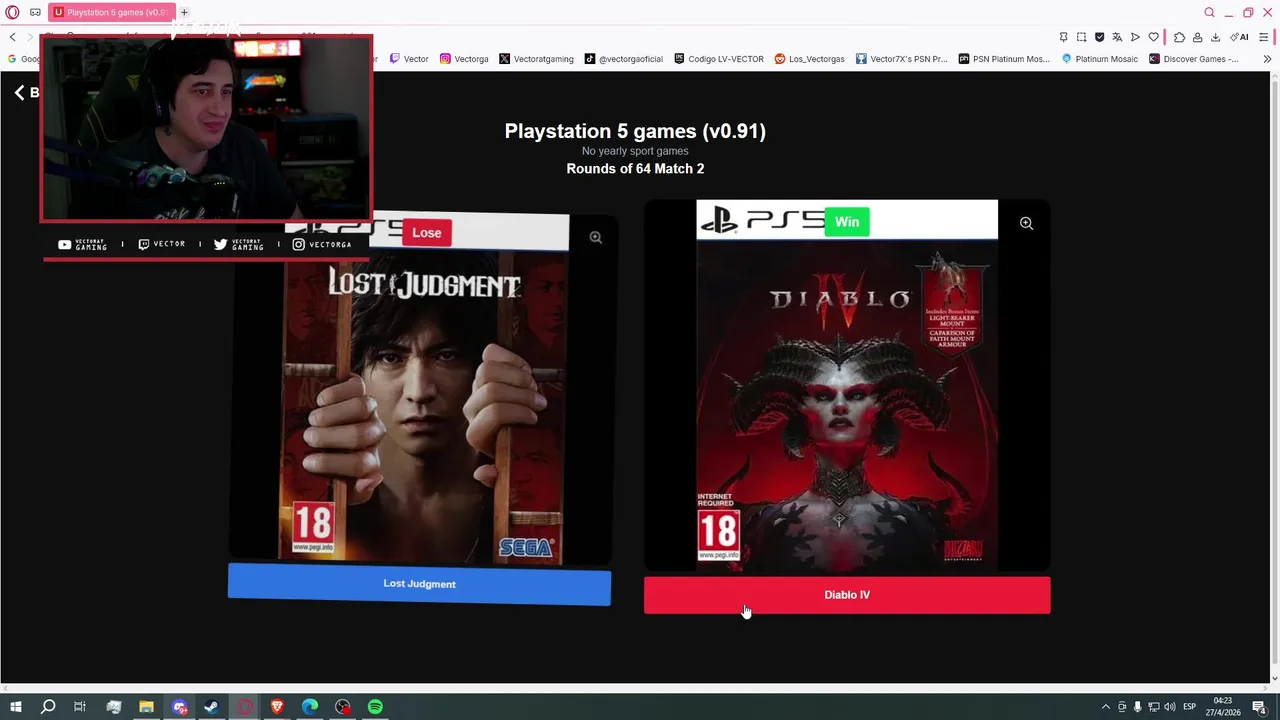Open Opera easy setup menu icon

(x=1265, y=37)
